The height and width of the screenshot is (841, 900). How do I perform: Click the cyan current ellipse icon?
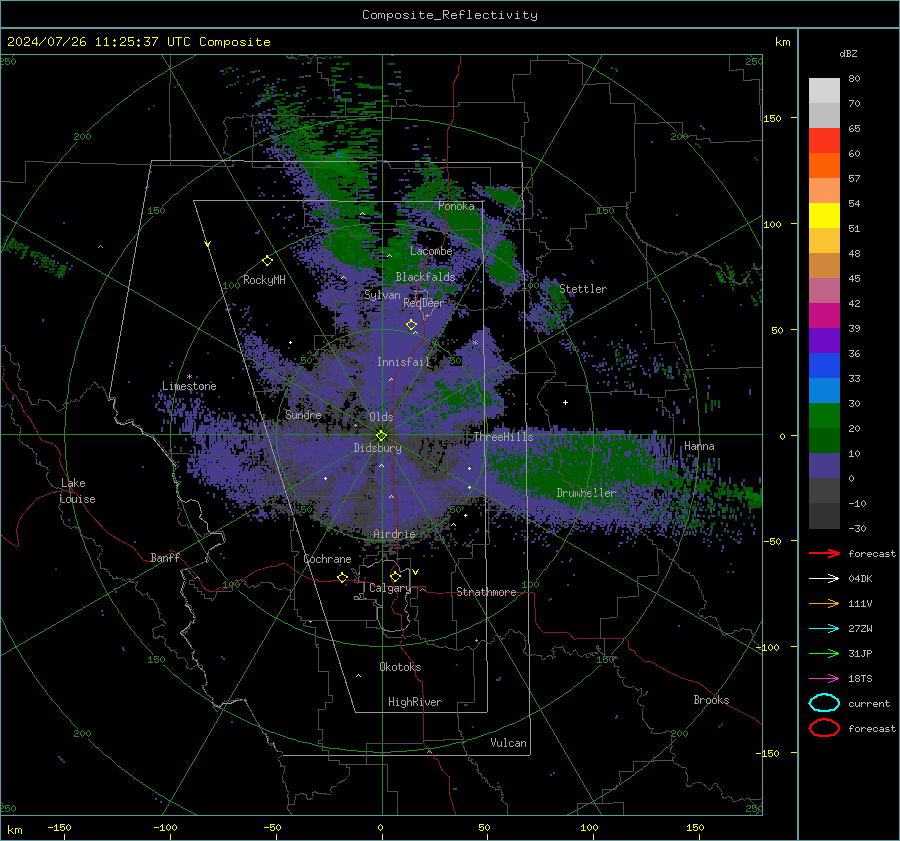coord(824,703)
